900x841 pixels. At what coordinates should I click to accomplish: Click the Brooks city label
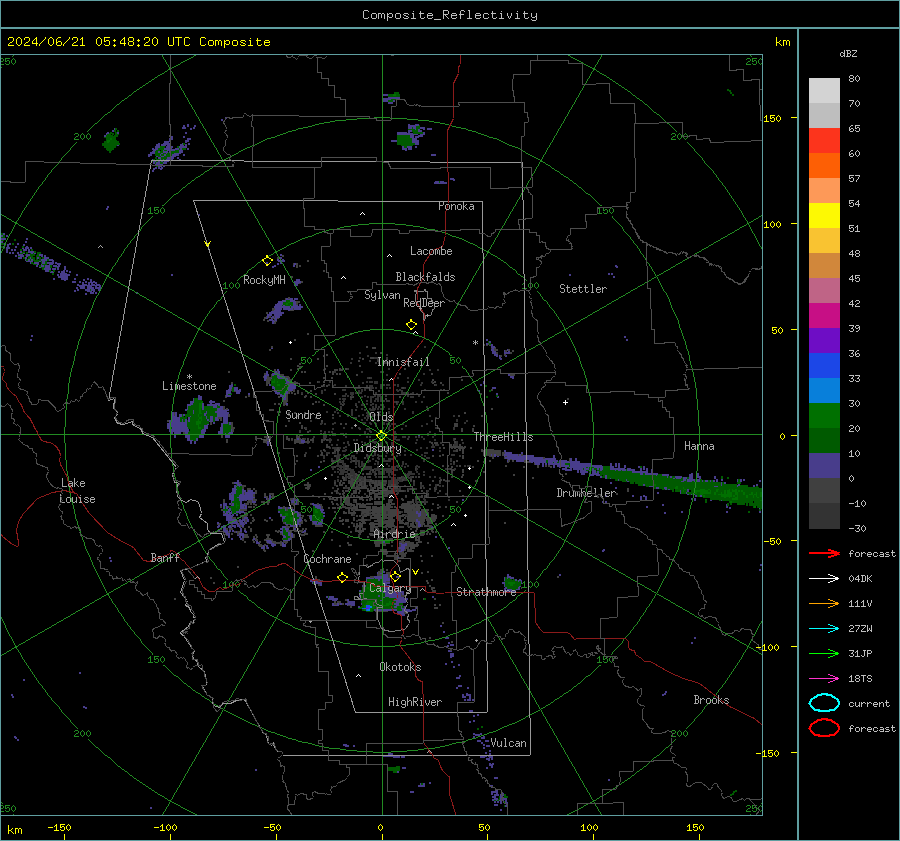(711, 700)
